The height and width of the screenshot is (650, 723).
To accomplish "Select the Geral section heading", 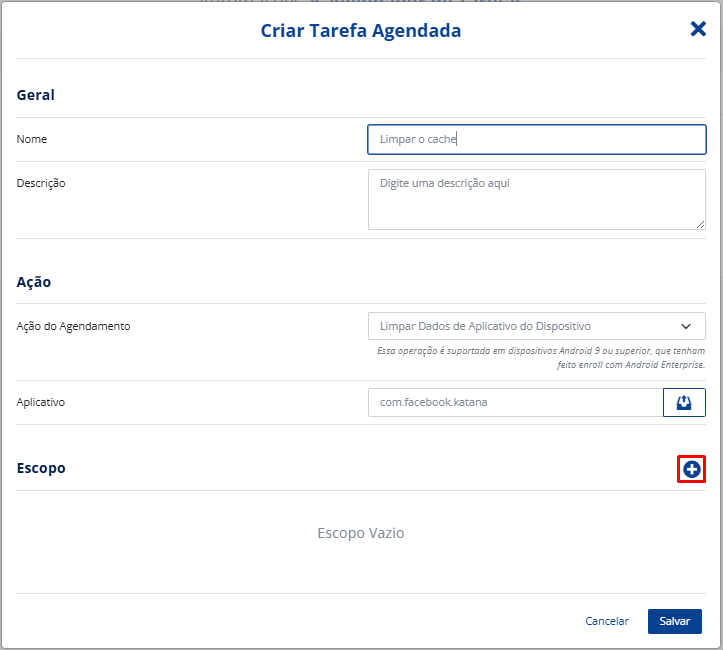I will [x=36, y=95].
